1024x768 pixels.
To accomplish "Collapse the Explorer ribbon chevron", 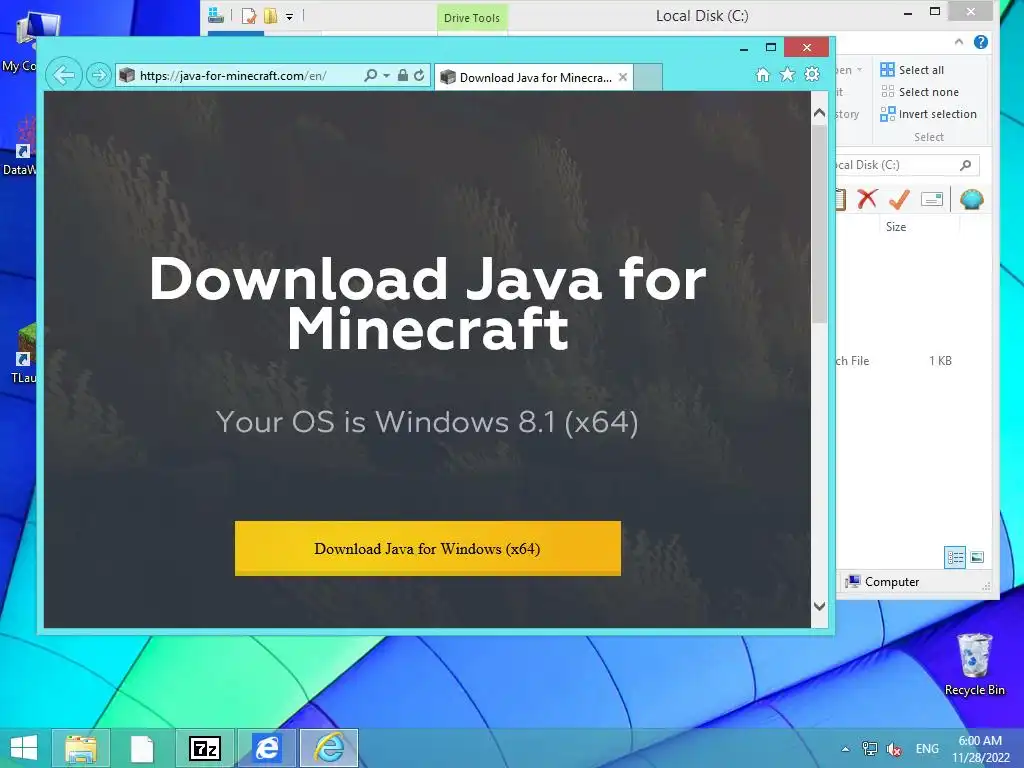I will [959, 42].
